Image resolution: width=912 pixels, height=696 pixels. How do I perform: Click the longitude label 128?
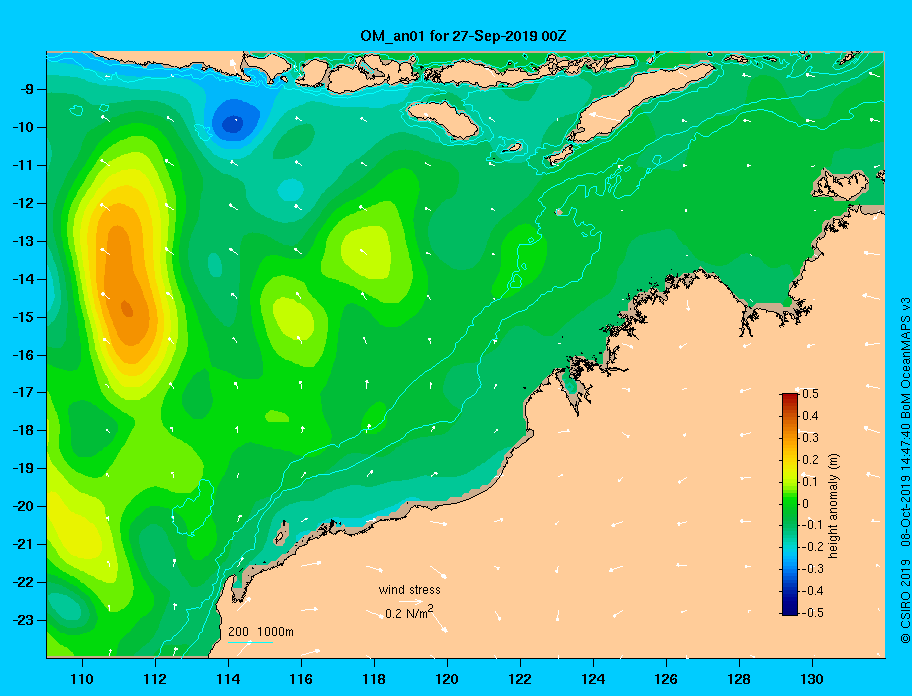(739, 679)
